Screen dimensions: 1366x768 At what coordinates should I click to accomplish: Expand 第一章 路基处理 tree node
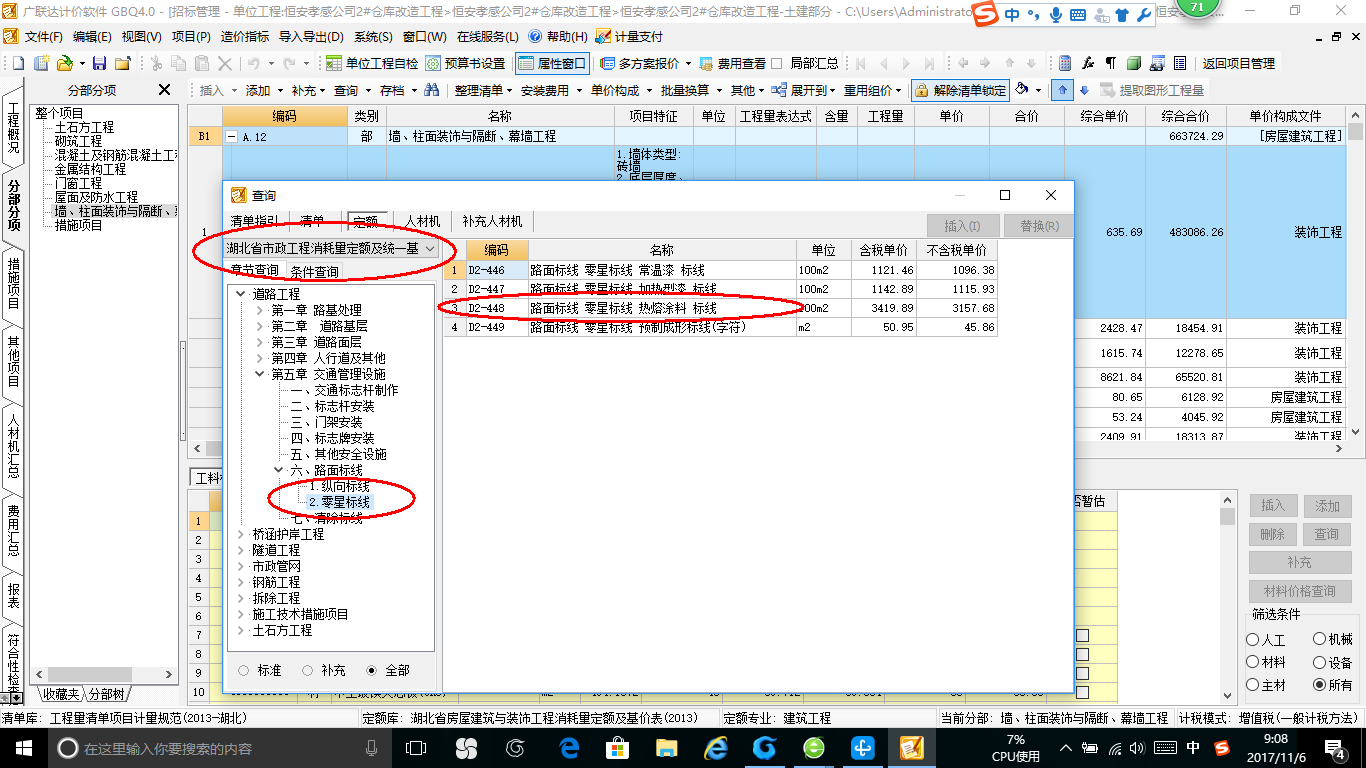click(x=259, y=311)
